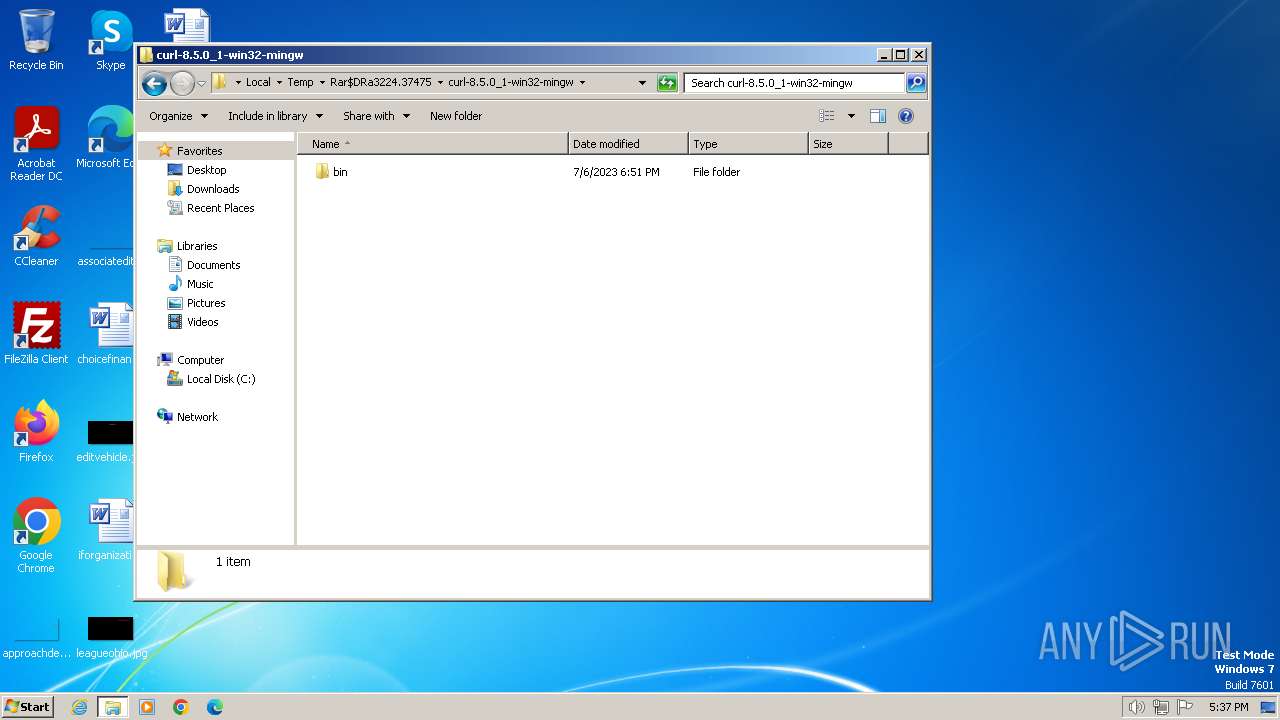Image resolution: width=1280 pixels, height=720 pixels.
Task: Open Downloads in navigation pane
Action: [213, 189]
